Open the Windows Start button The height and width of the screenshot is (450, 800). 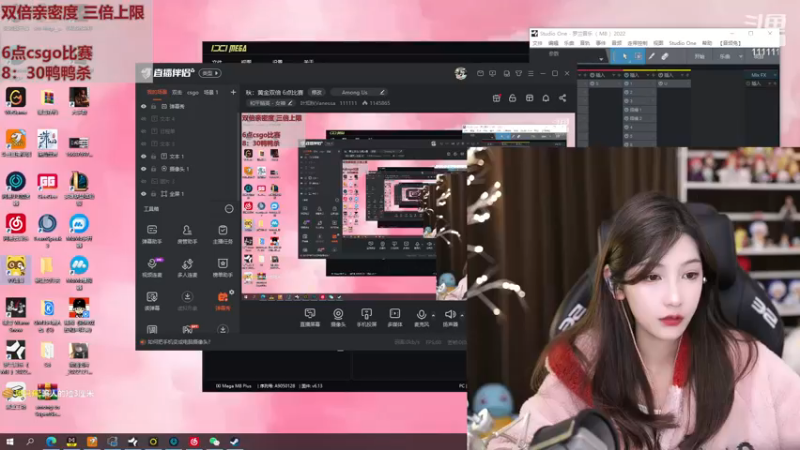[9, 442]
